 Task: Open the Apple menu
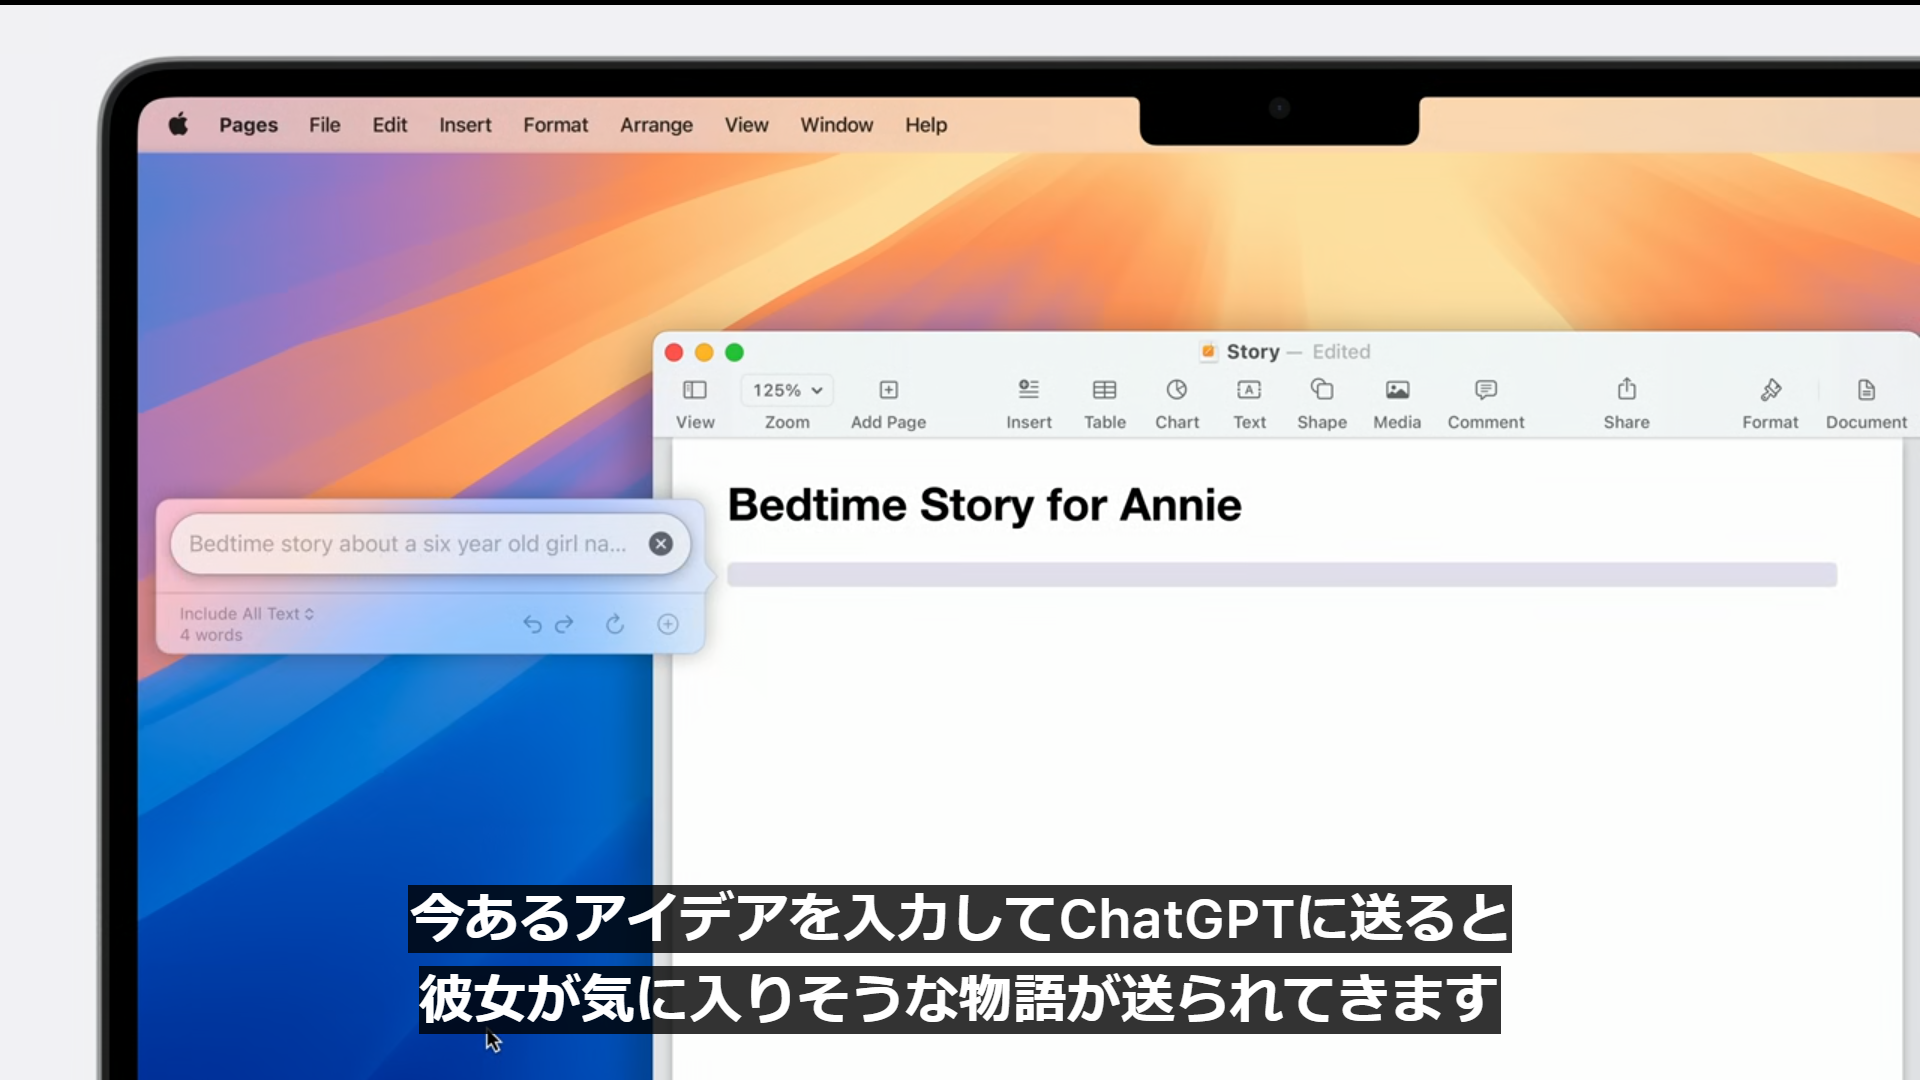click(x=179, y=125)
